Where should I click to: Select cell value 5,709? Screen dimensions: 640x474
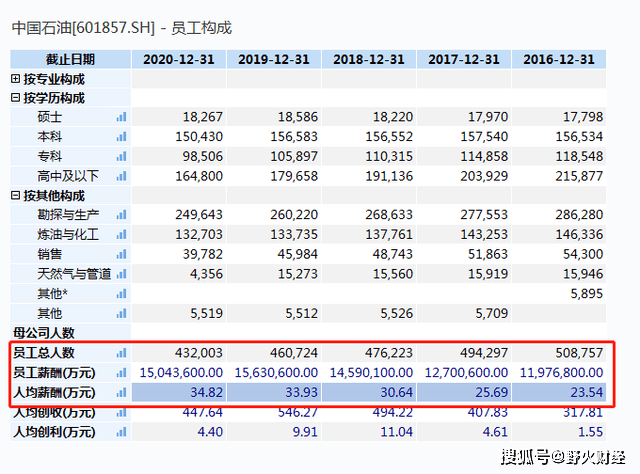pos(491,314)
